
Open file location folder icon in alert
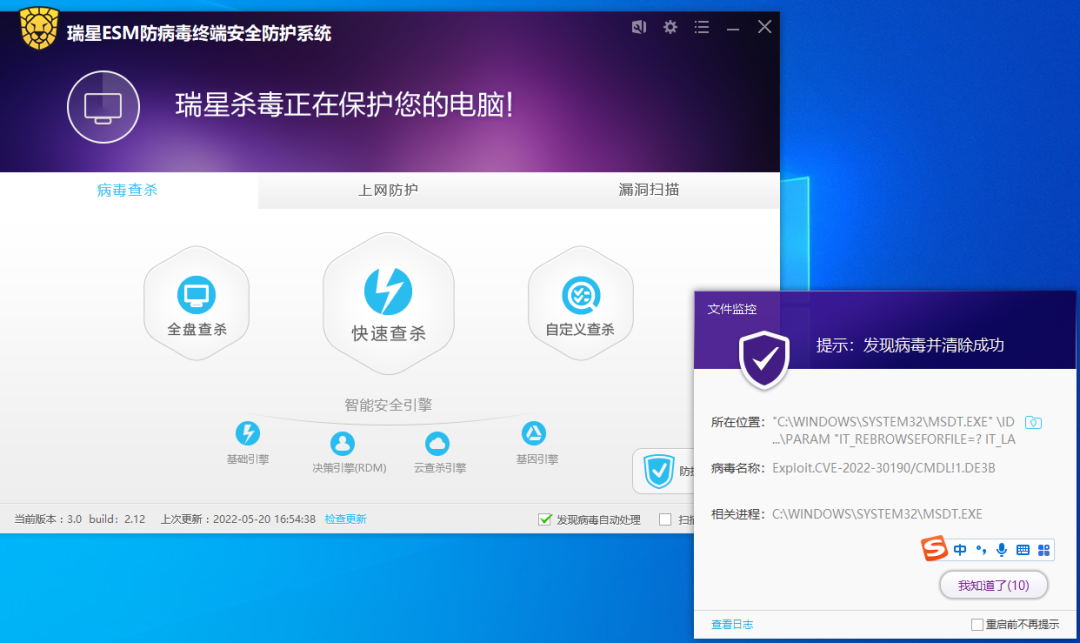pyautogui.click(x=1034, y=423)
